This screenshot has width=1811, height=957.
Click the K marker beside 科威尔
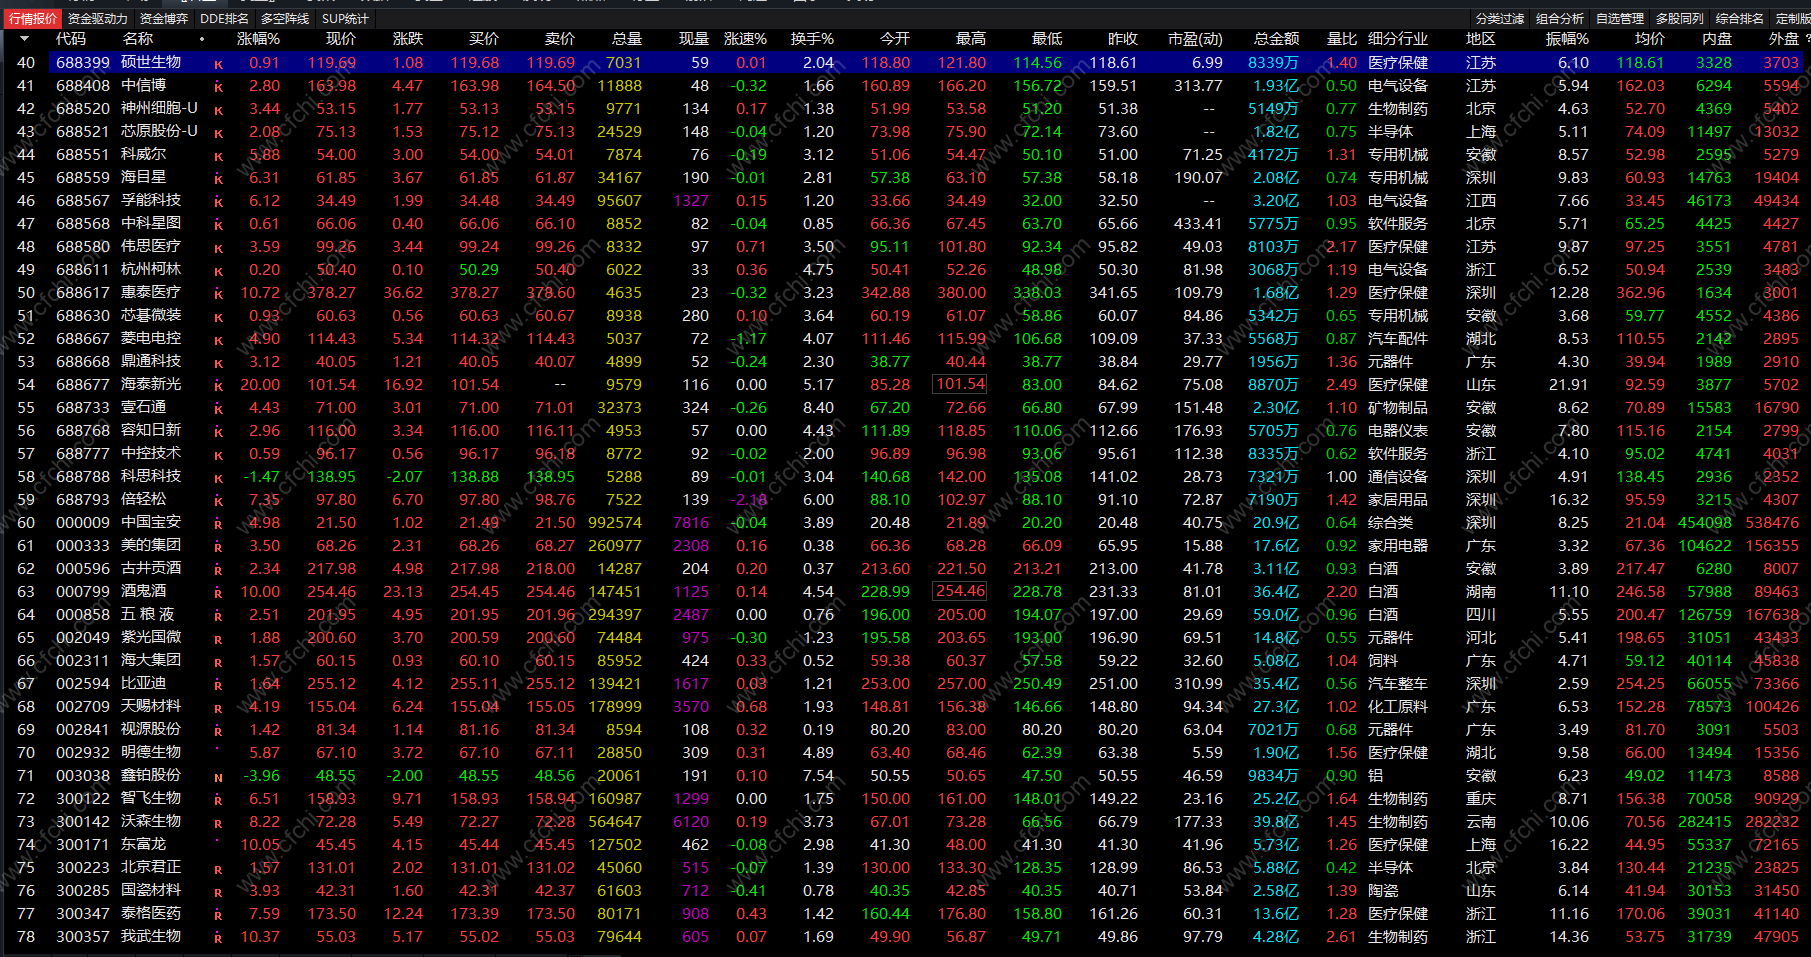[x=218, y=156]
